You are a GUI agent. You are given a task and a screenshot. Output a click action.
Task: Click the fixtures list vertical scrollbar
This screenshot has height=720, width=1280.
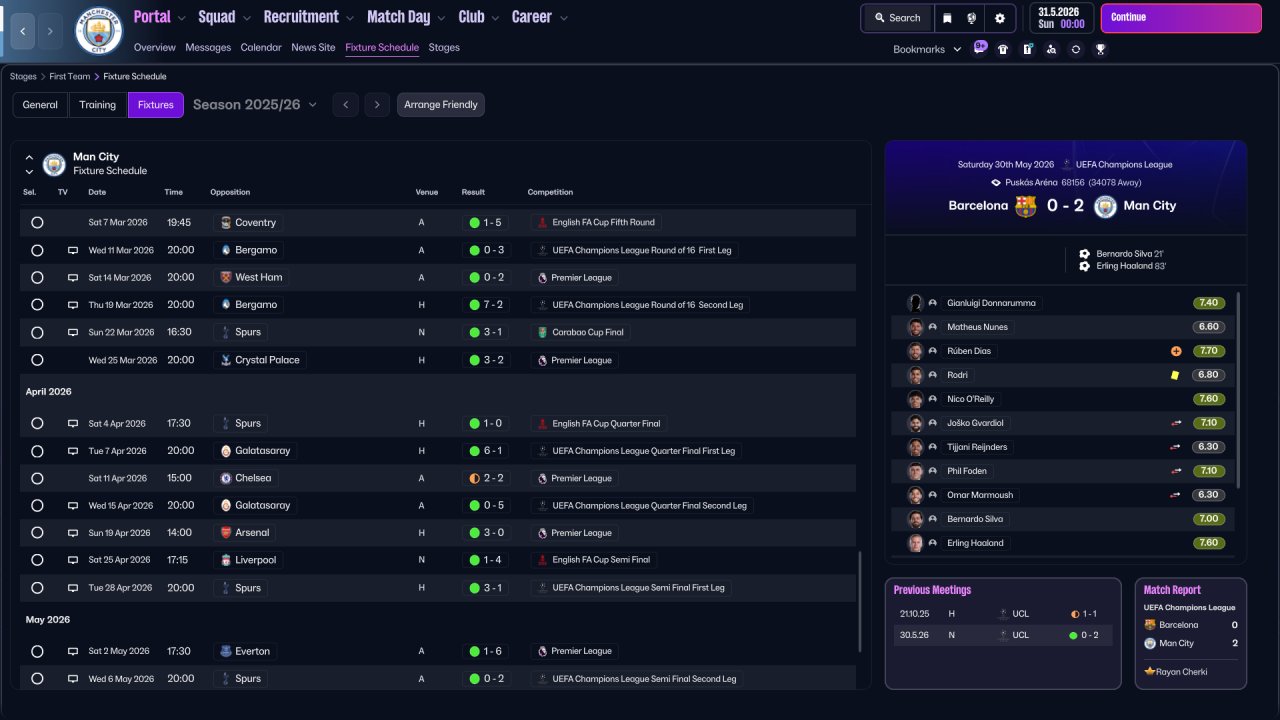pyautogui.click(x=859, y=602)
